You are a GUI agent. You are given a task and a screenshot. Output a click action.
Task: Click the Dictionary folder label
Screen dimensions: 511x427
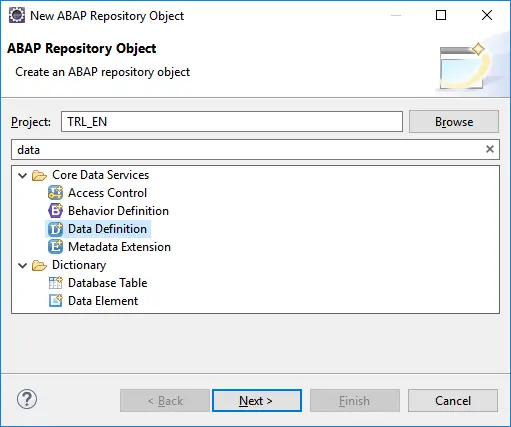click(x=79, y=265)
